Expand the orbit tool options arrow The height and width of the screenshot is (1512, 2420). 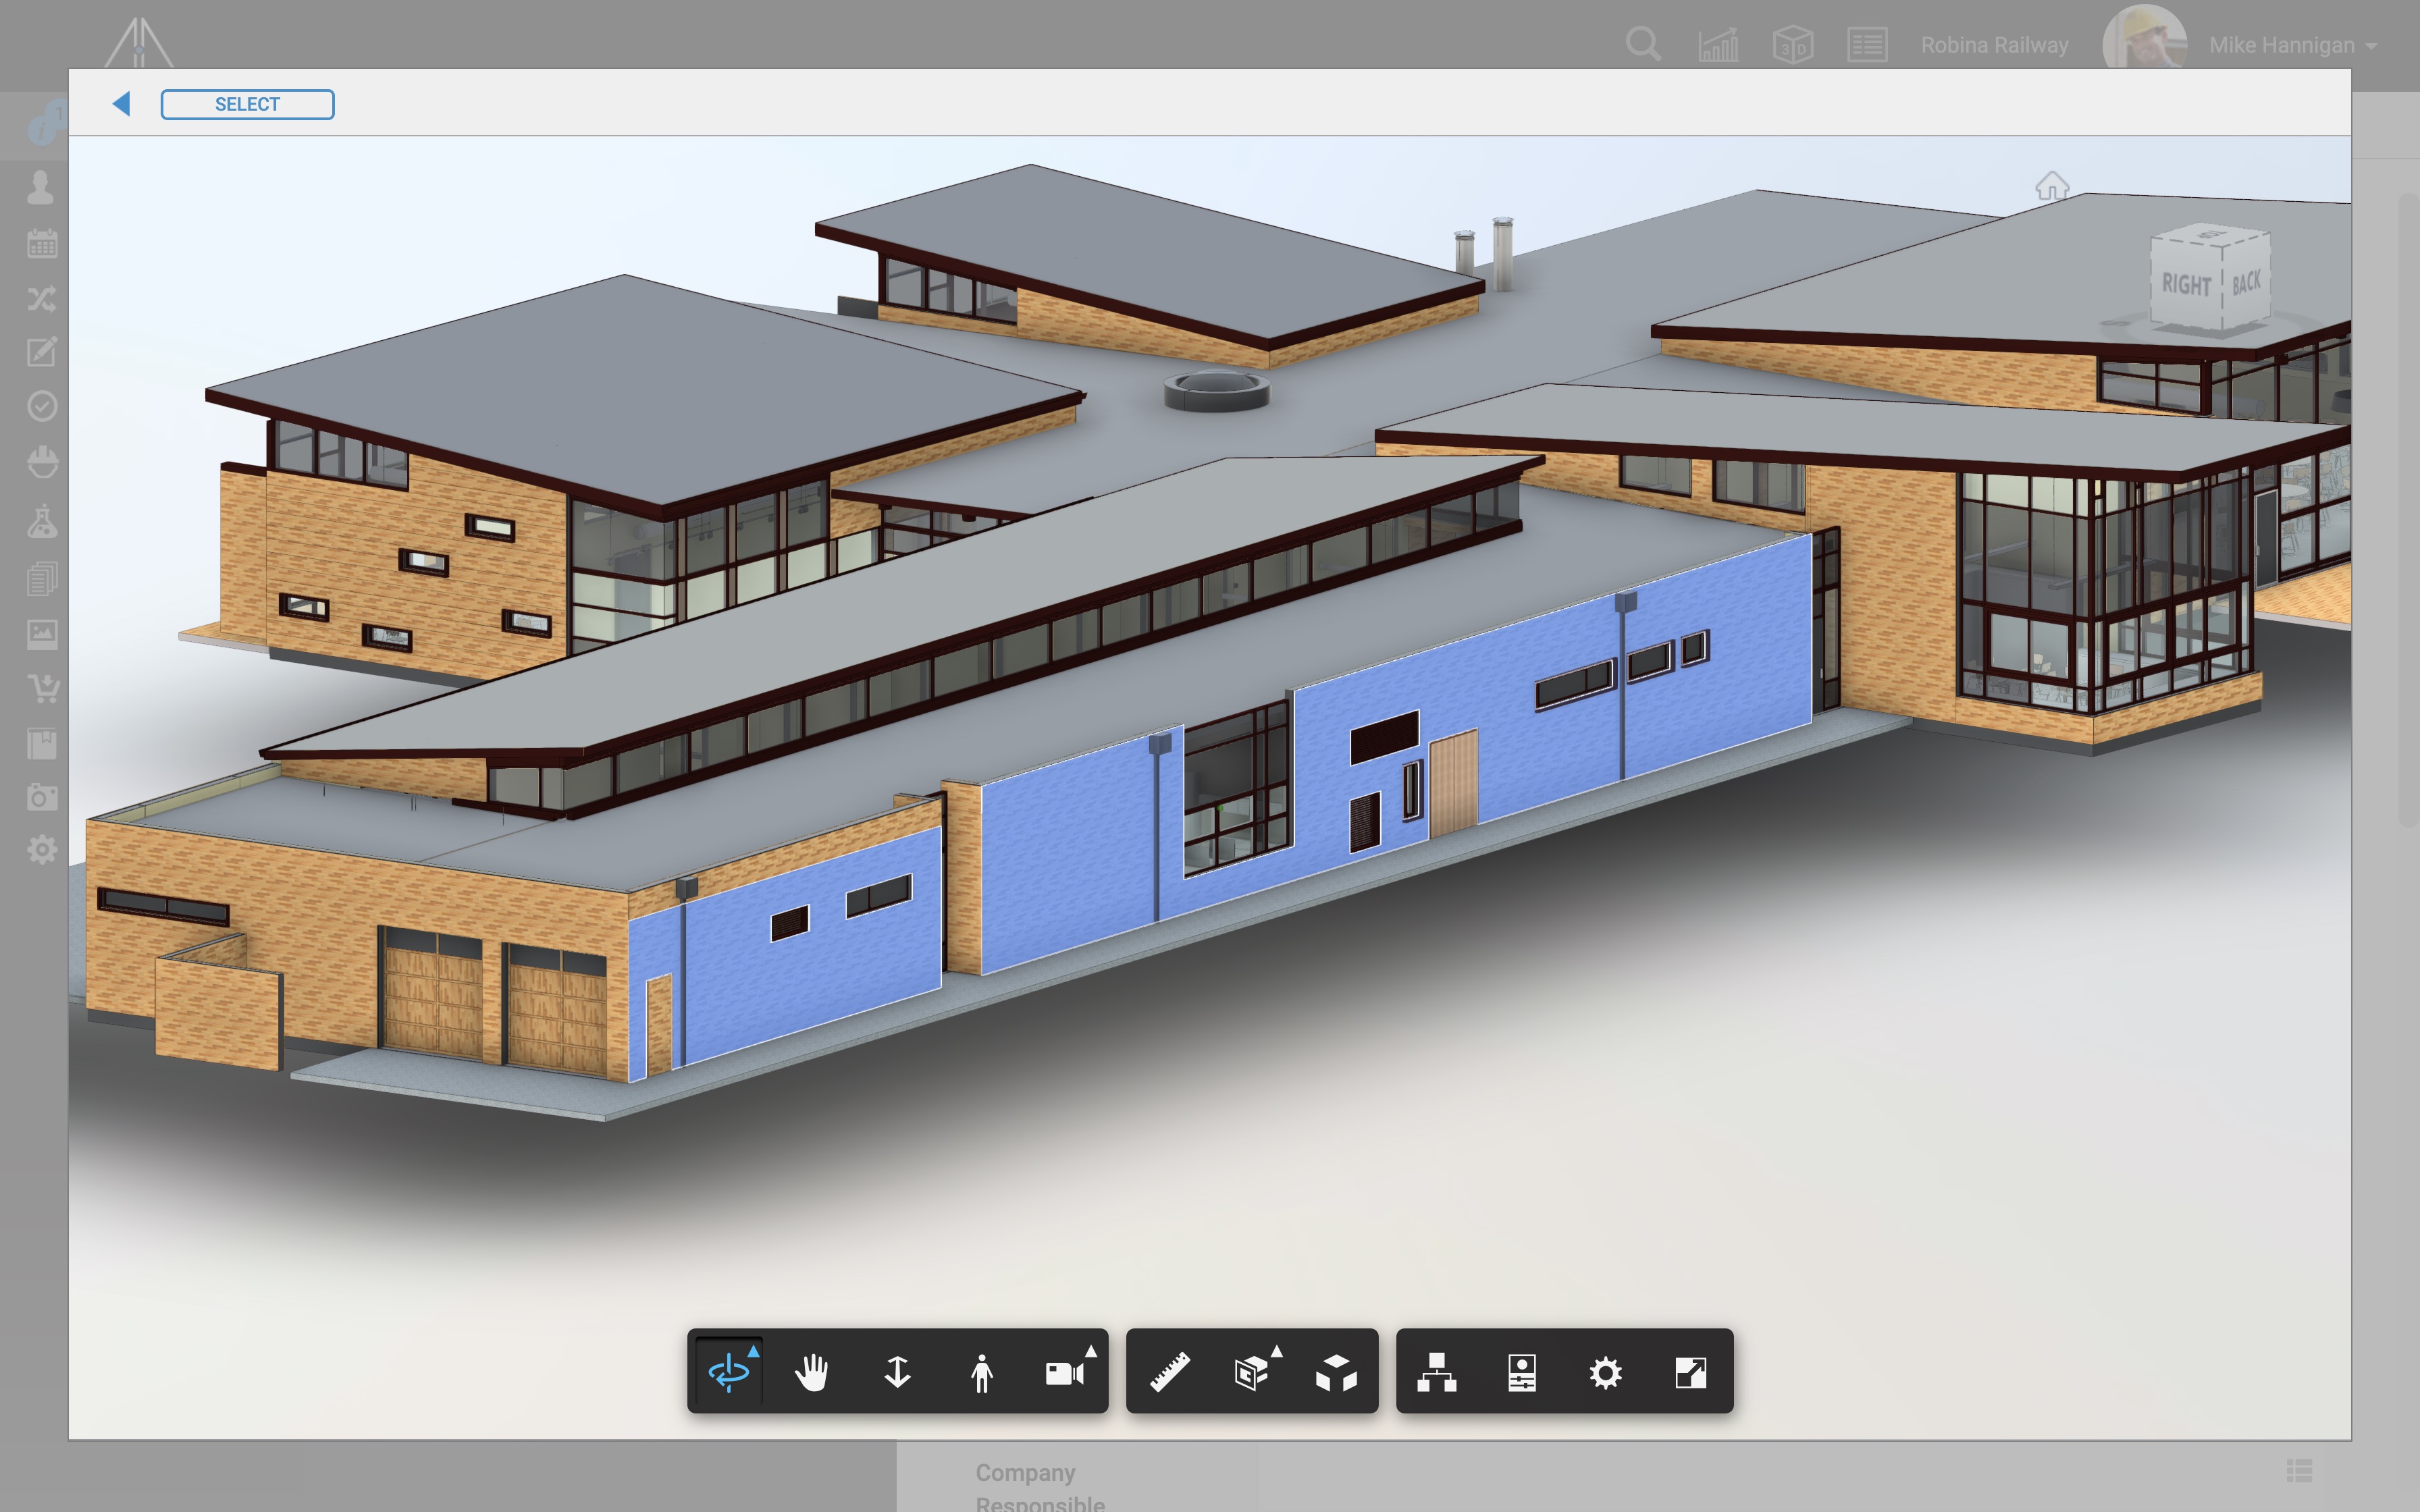click(753, 1351)
